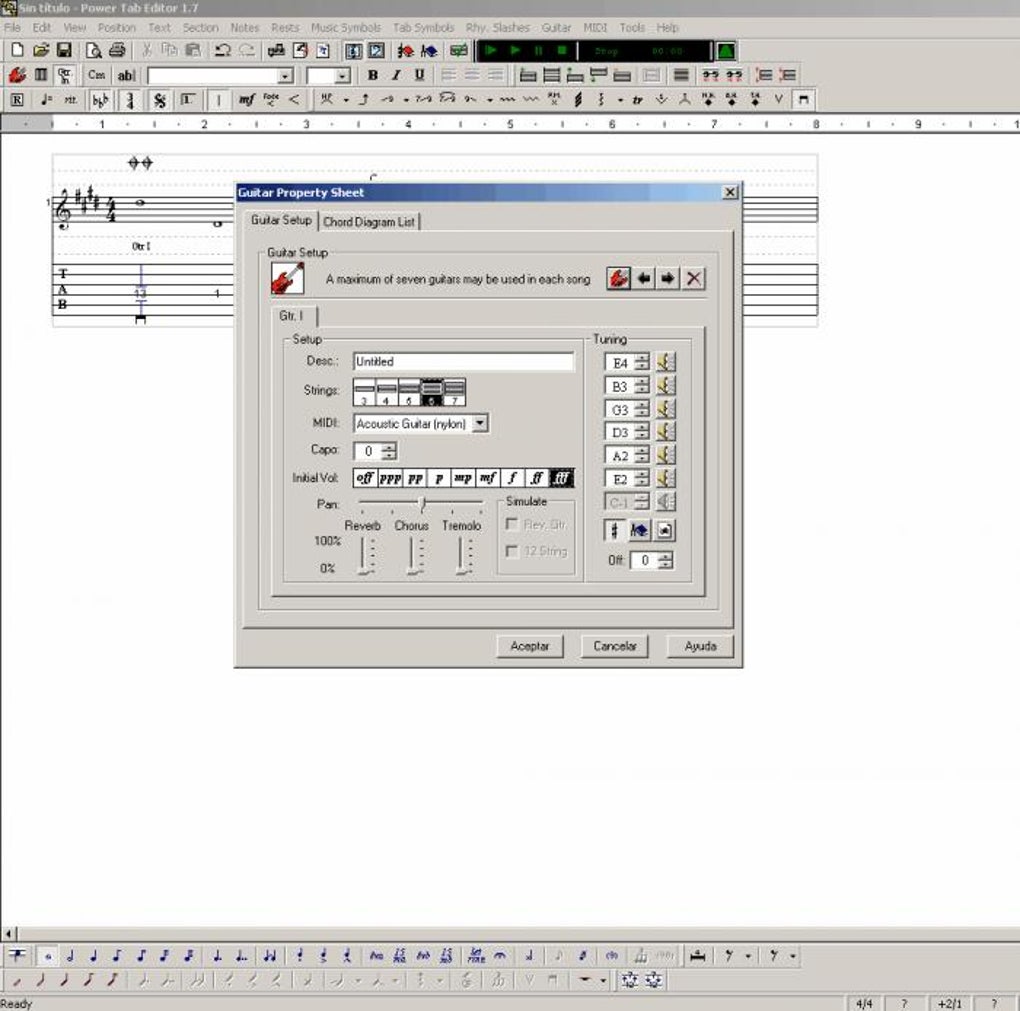Viewport: 1020px width, 1011px height.
Task: Toggle italic text formatting
Action: tap(396, 75)
